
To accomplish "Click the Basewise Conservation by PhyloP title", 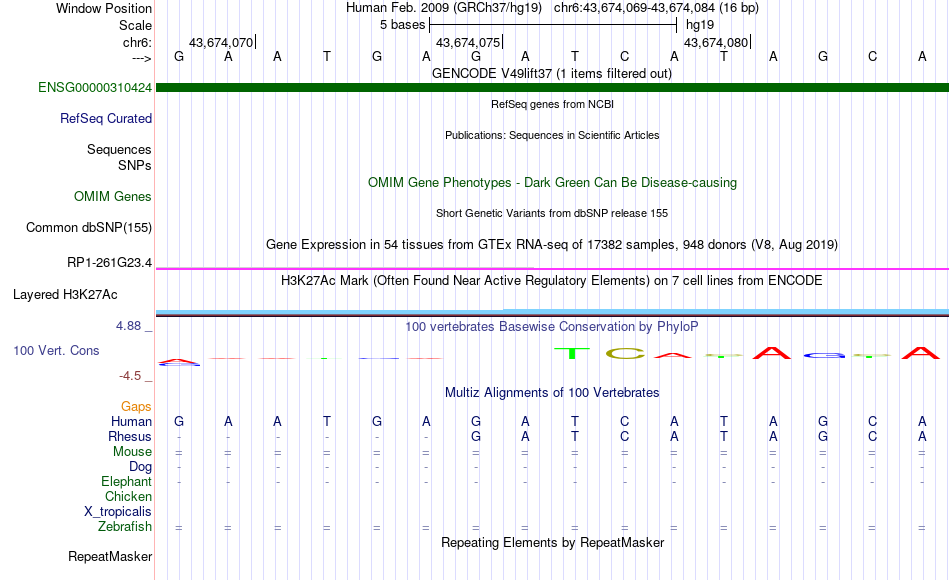I will [552, 327].
